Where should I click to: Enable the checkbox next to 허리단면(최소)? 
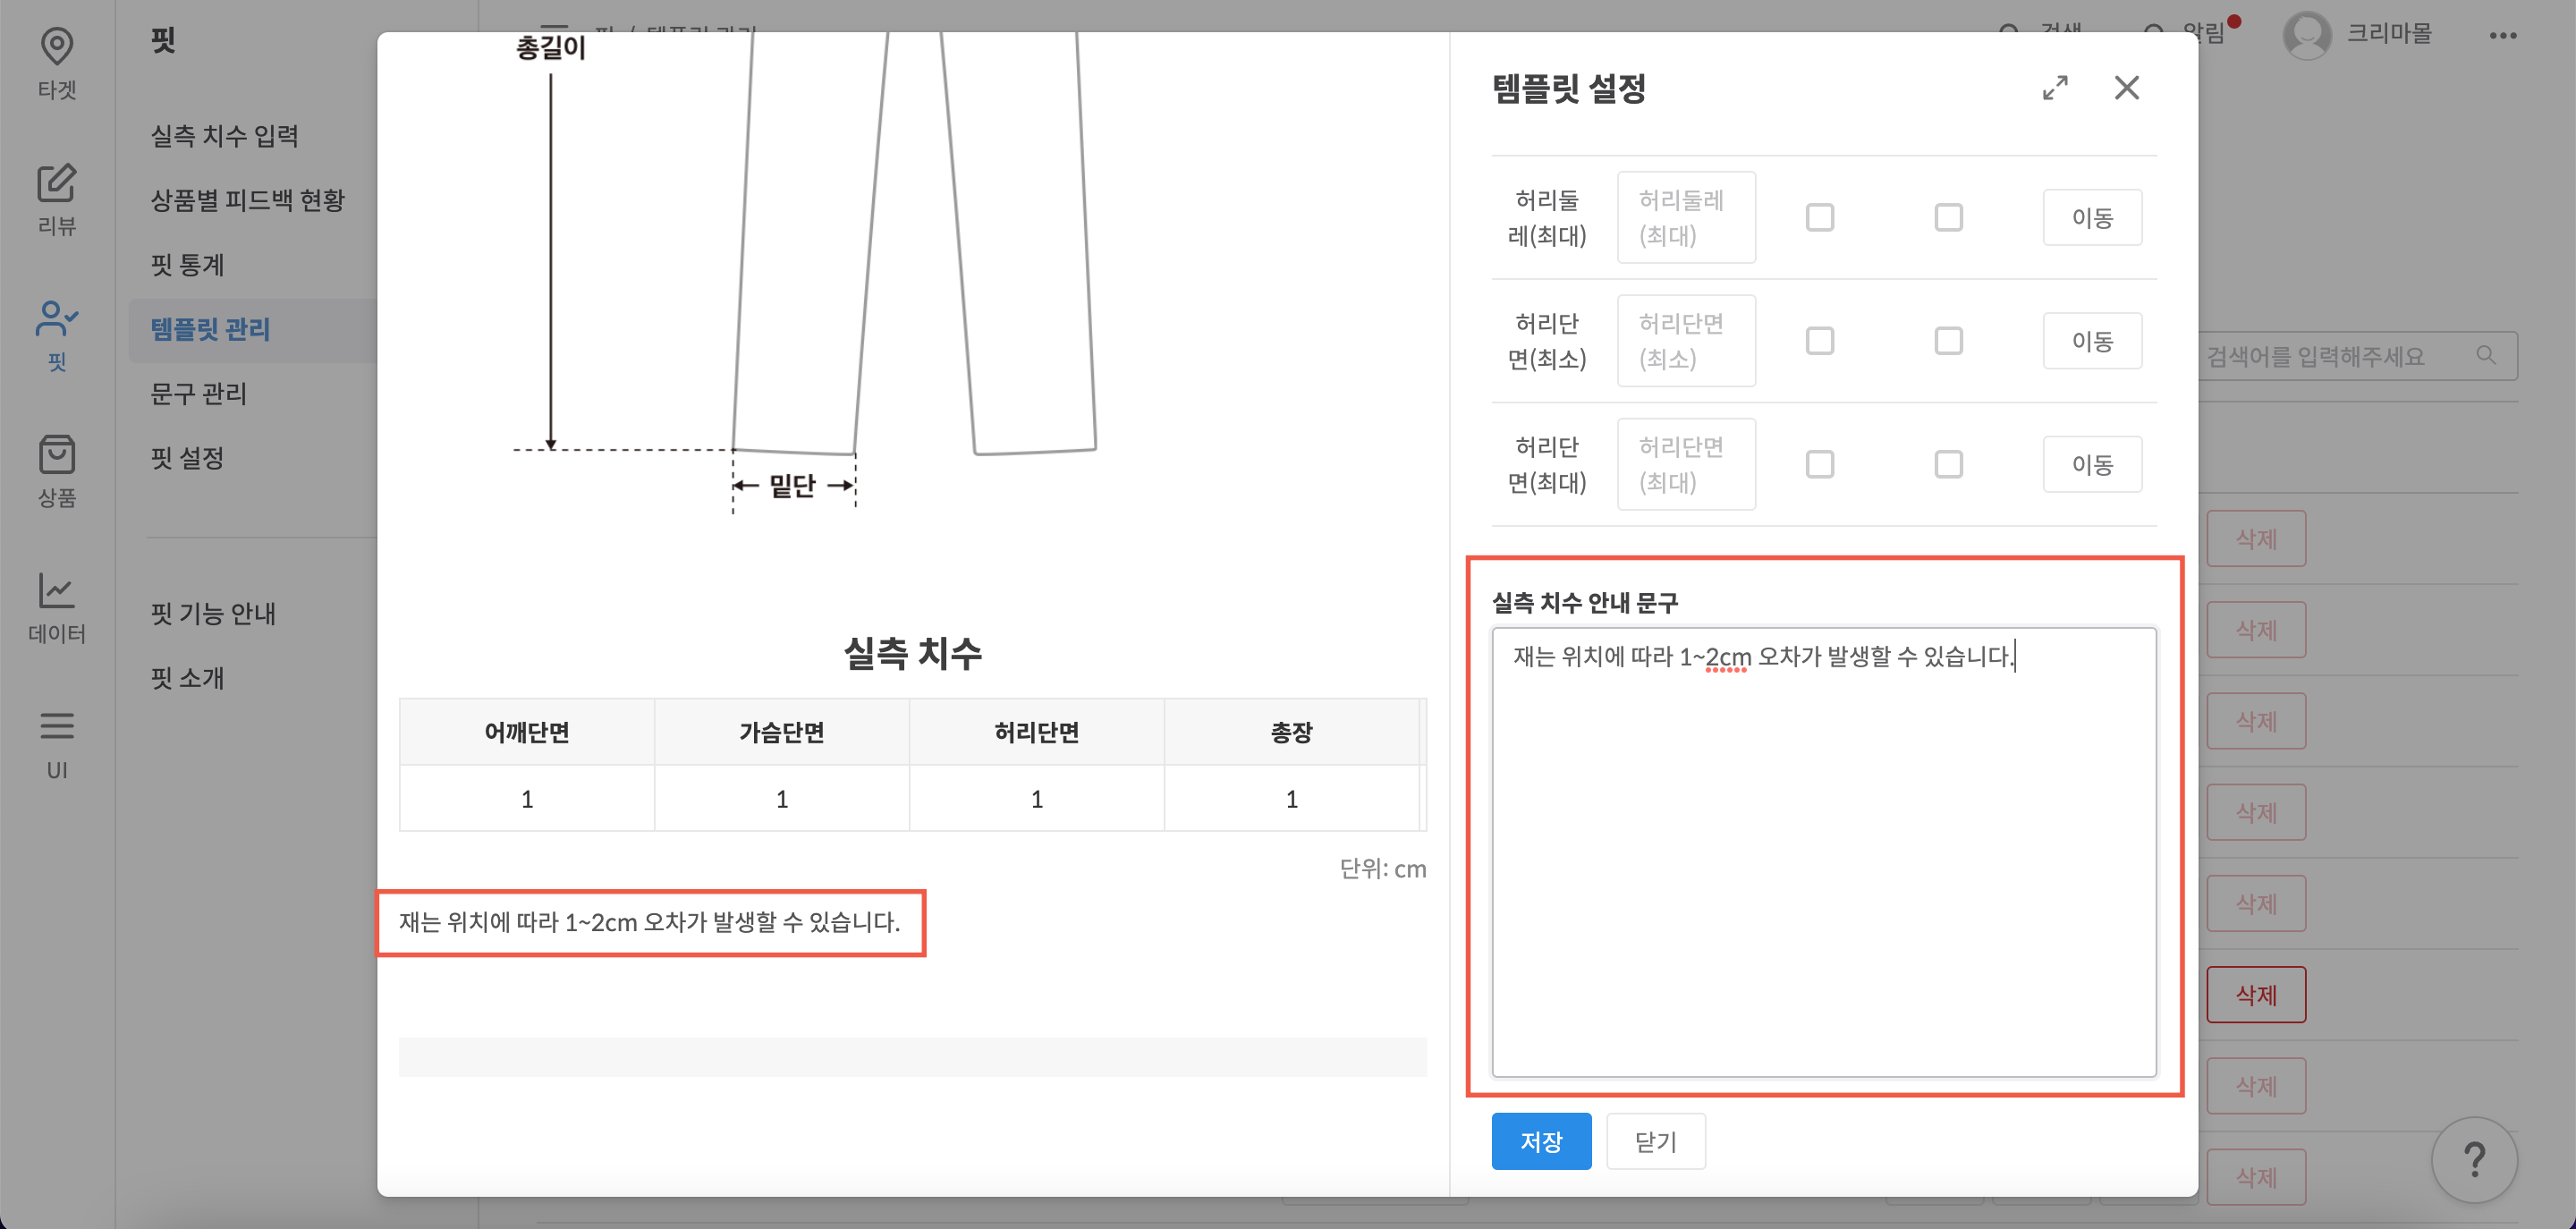(x=1821, y=340)
